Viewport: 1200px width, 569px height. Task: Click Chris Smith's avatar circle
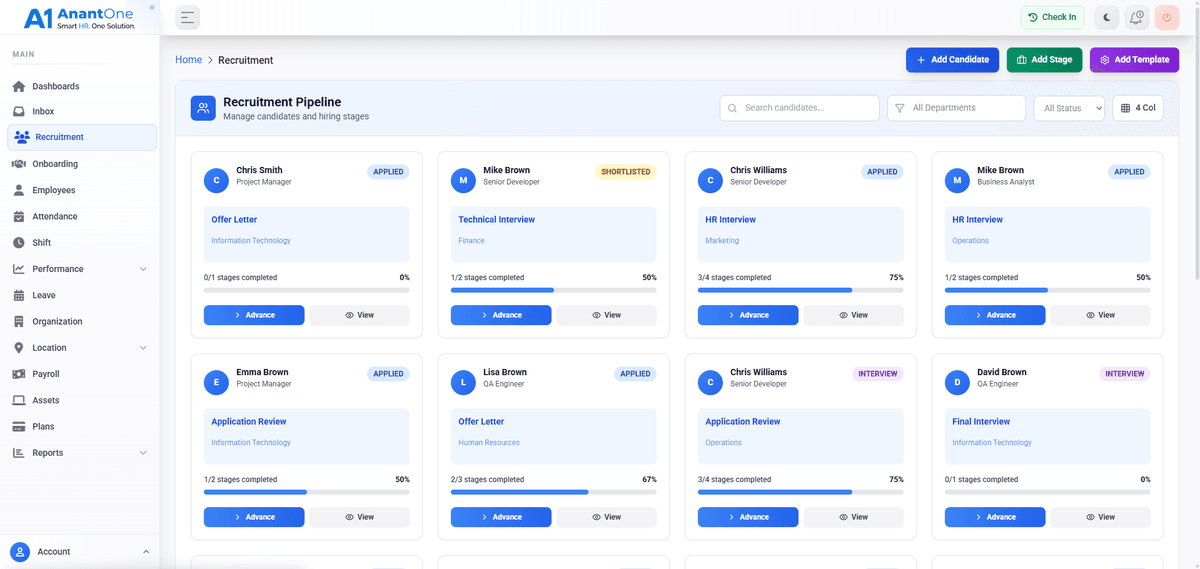[x=216, y=181]
